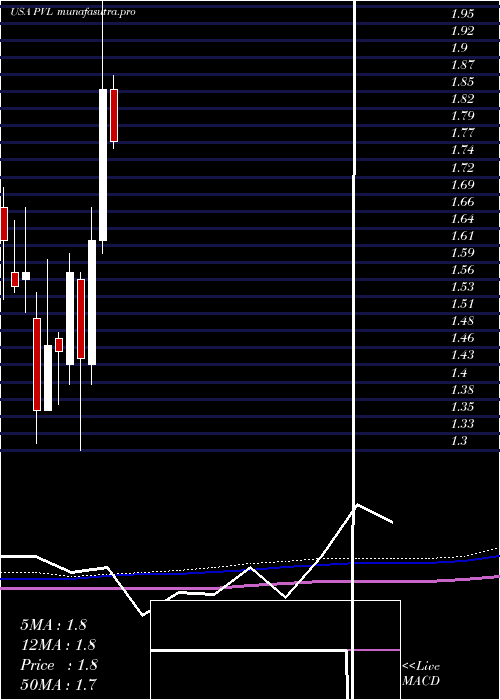Click the 1.69 price axis label

click(x=462, y=184)
